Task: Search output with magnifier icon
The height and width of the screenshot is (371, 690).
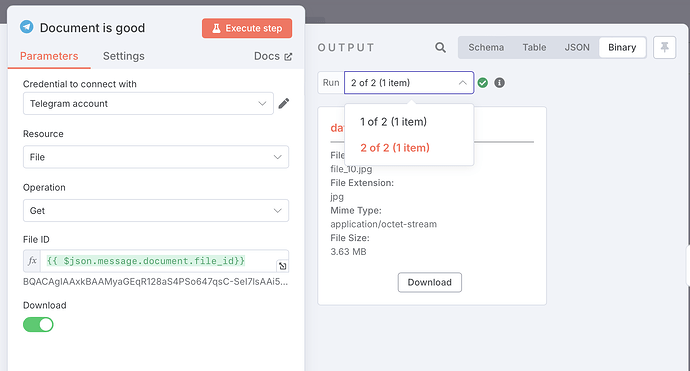Action: click(440, 48)
